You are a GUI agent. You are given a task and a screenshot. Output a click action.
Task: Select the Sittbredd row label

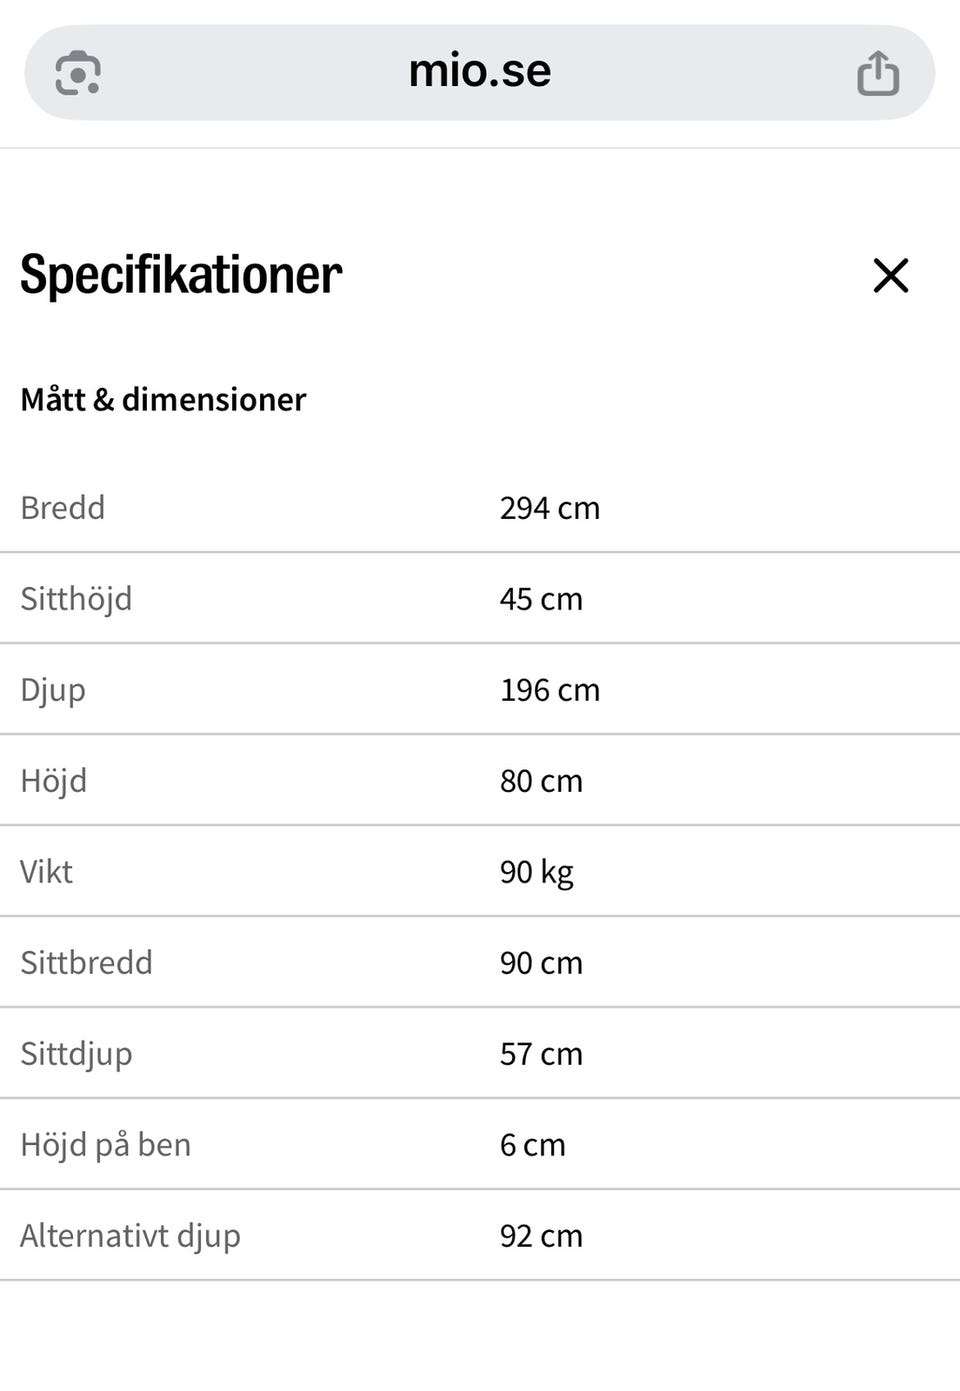pyautogui.click(x=87, y=963)
